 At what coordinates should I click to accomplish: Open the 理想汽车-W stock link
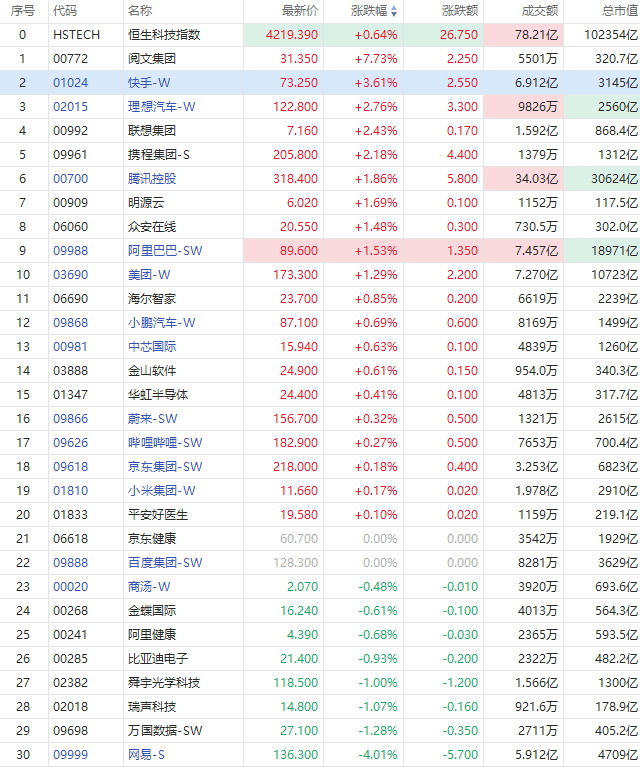[162, 107]
